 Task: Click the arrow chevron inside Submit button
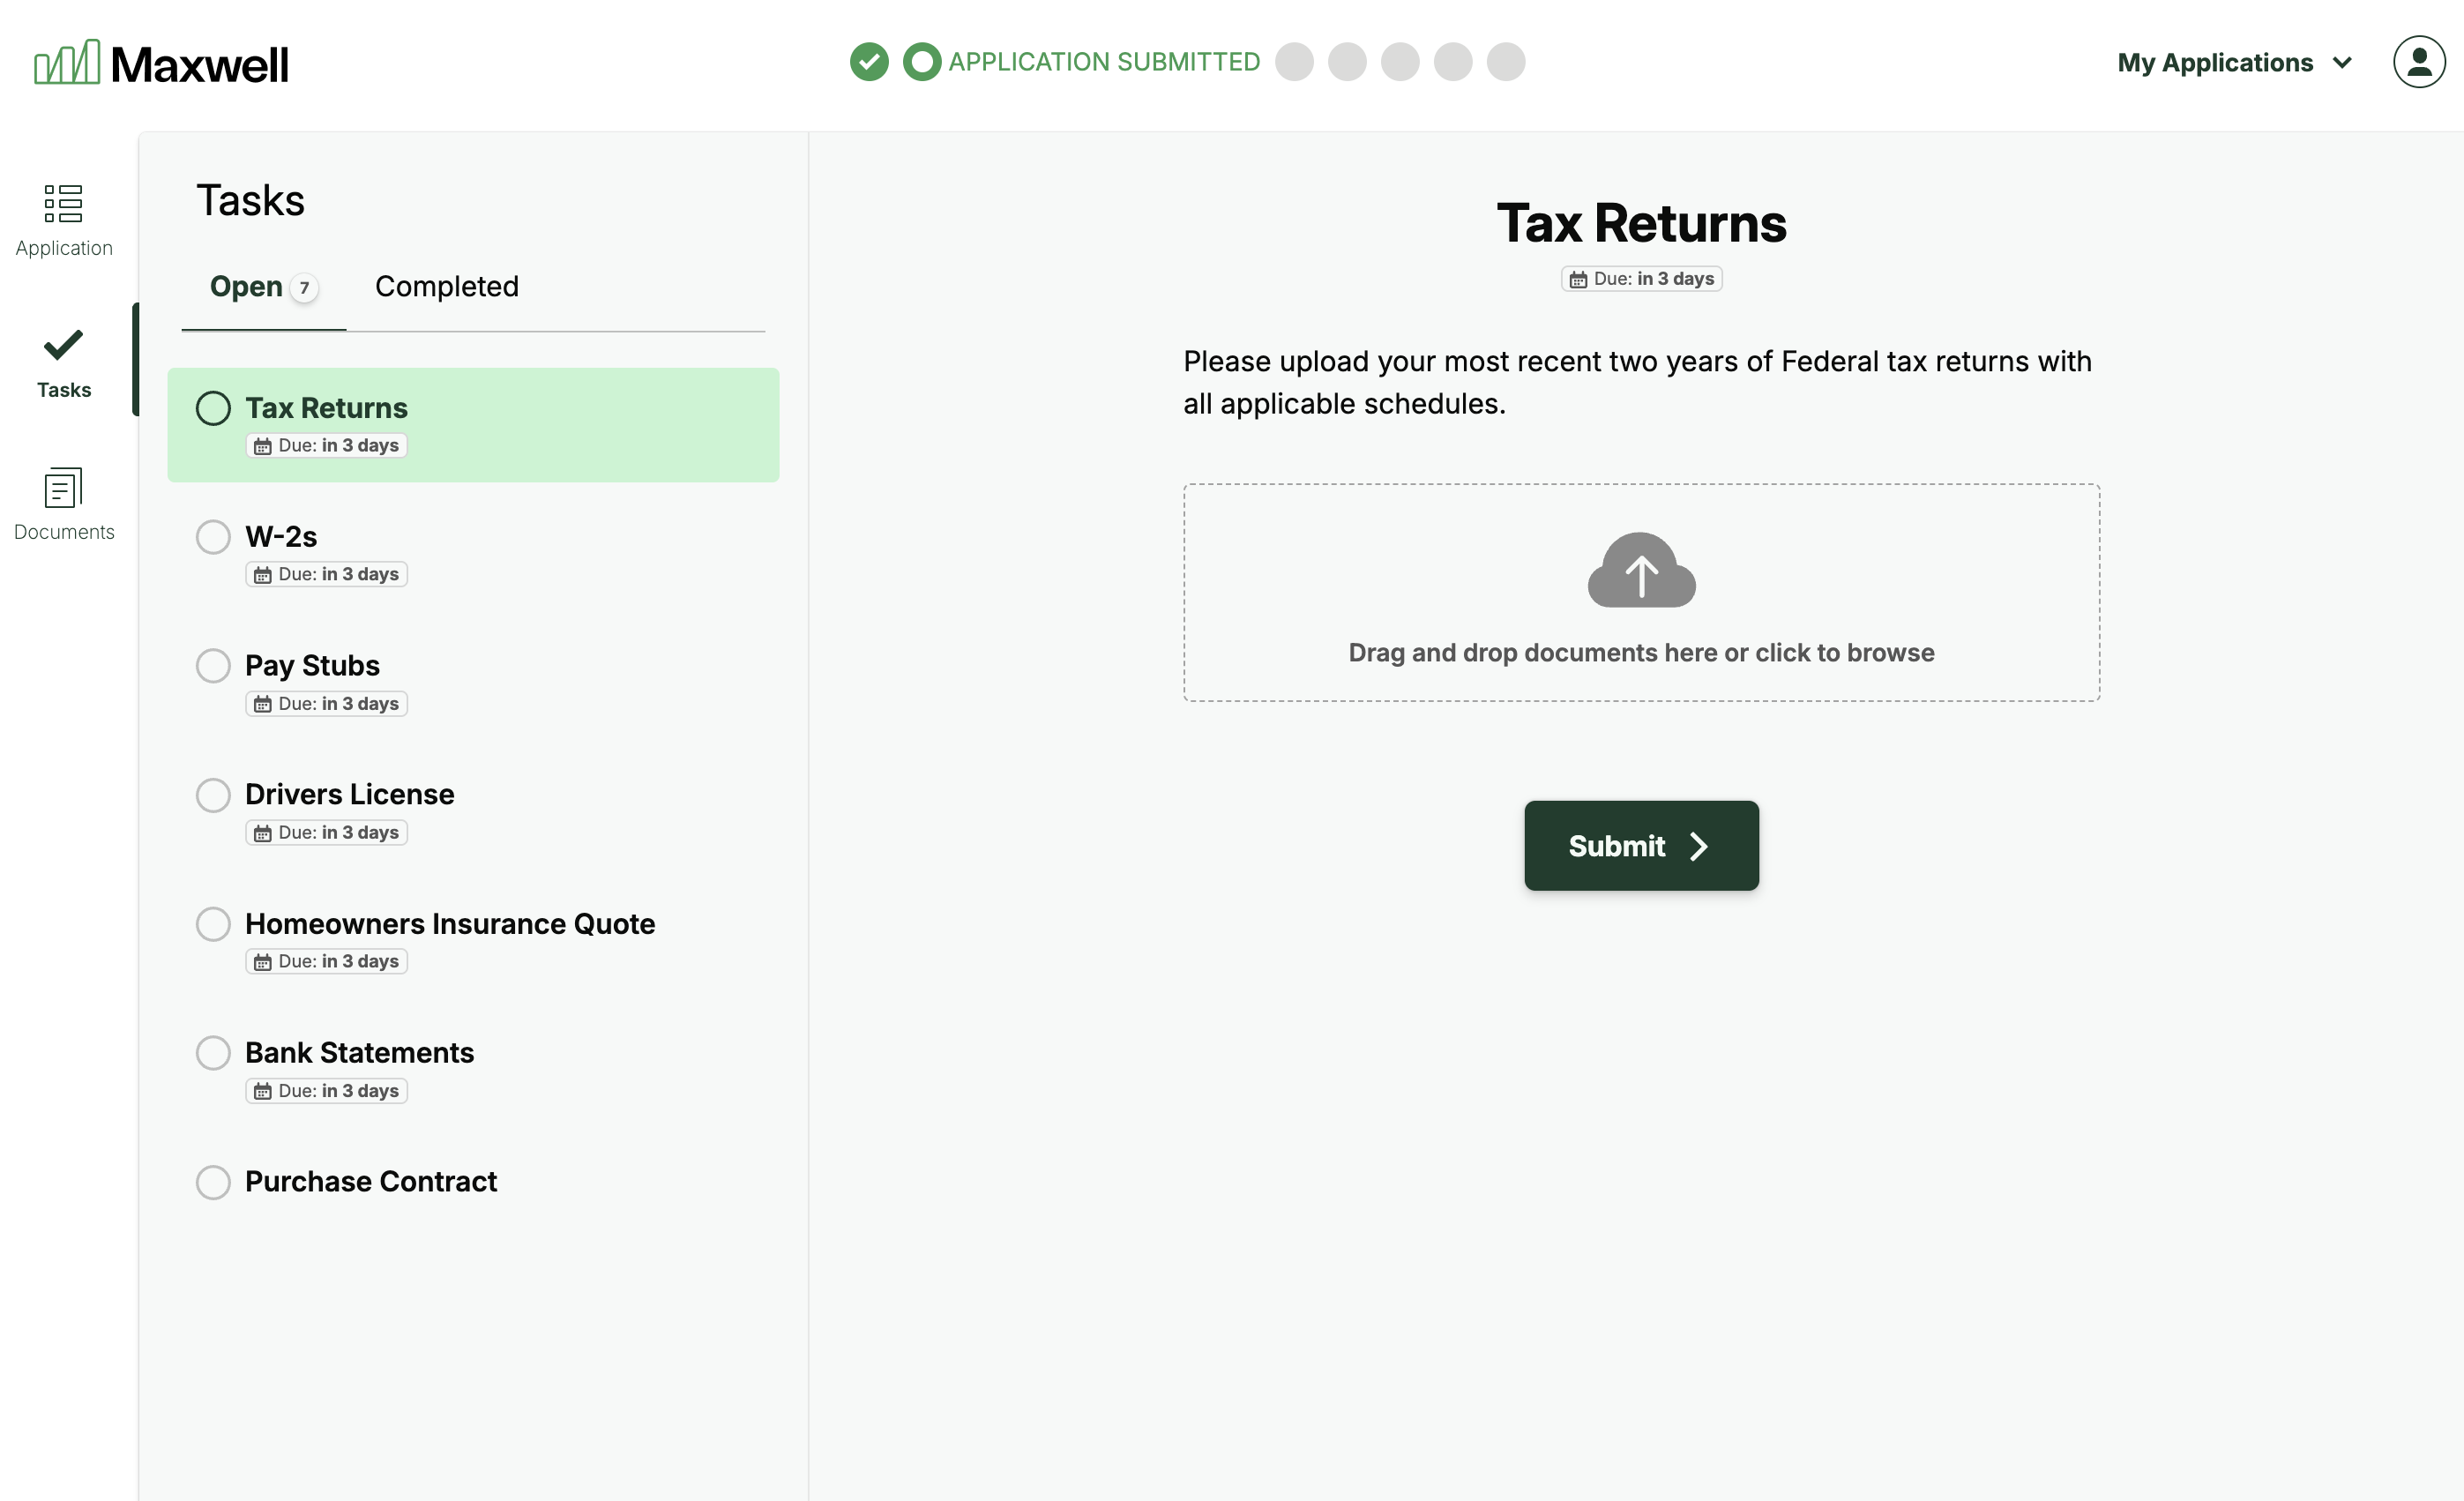point(1698,847)
